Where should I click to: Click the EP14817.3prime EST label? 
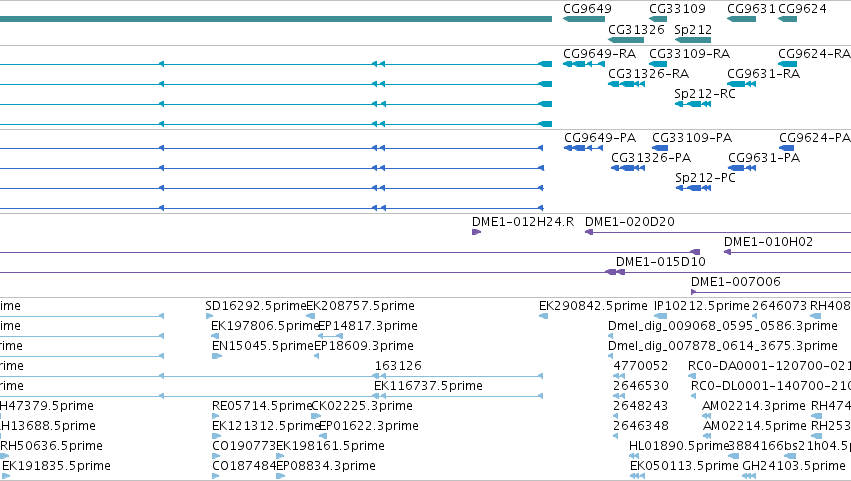click(x=367, y=326)
